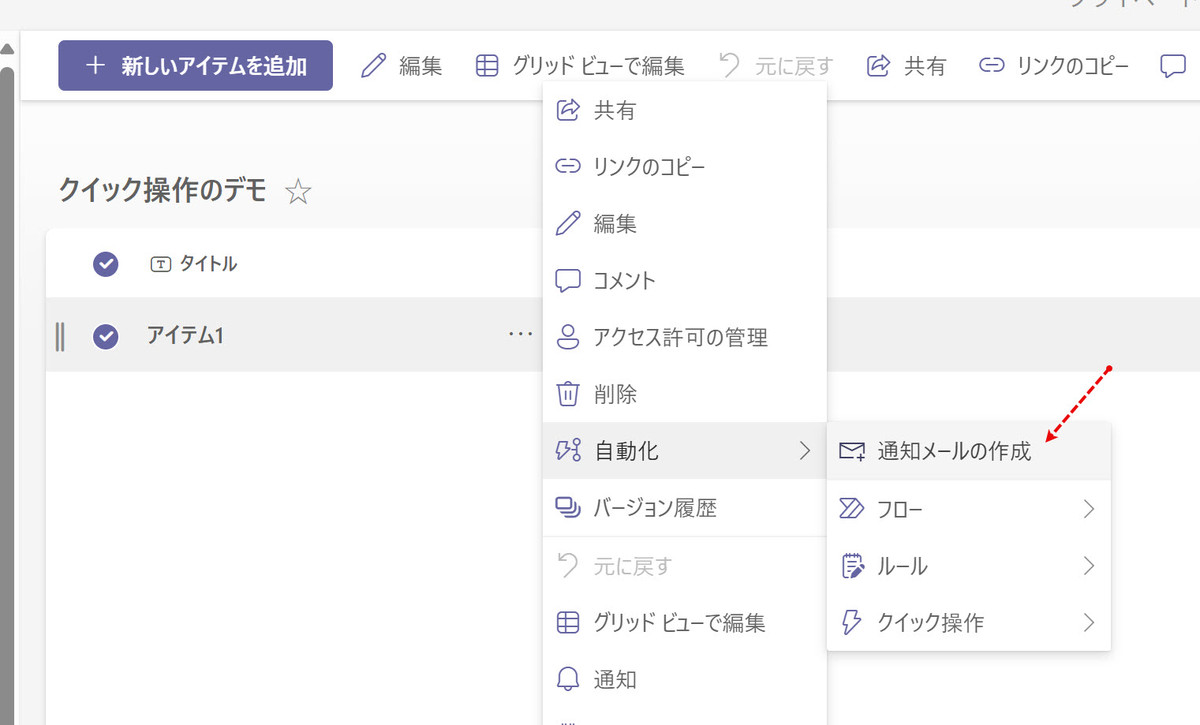Open アイテム1 item title

185,336
